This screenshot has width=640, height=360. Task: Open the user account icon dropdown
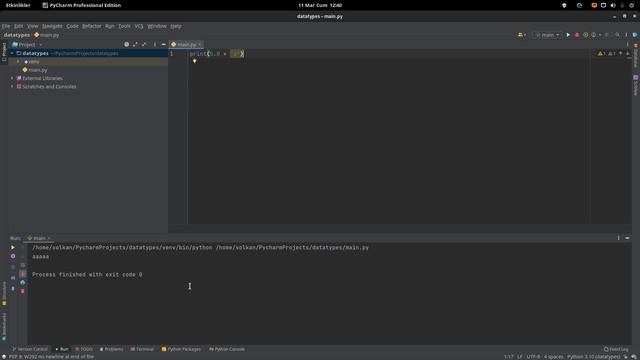(522, 35)
